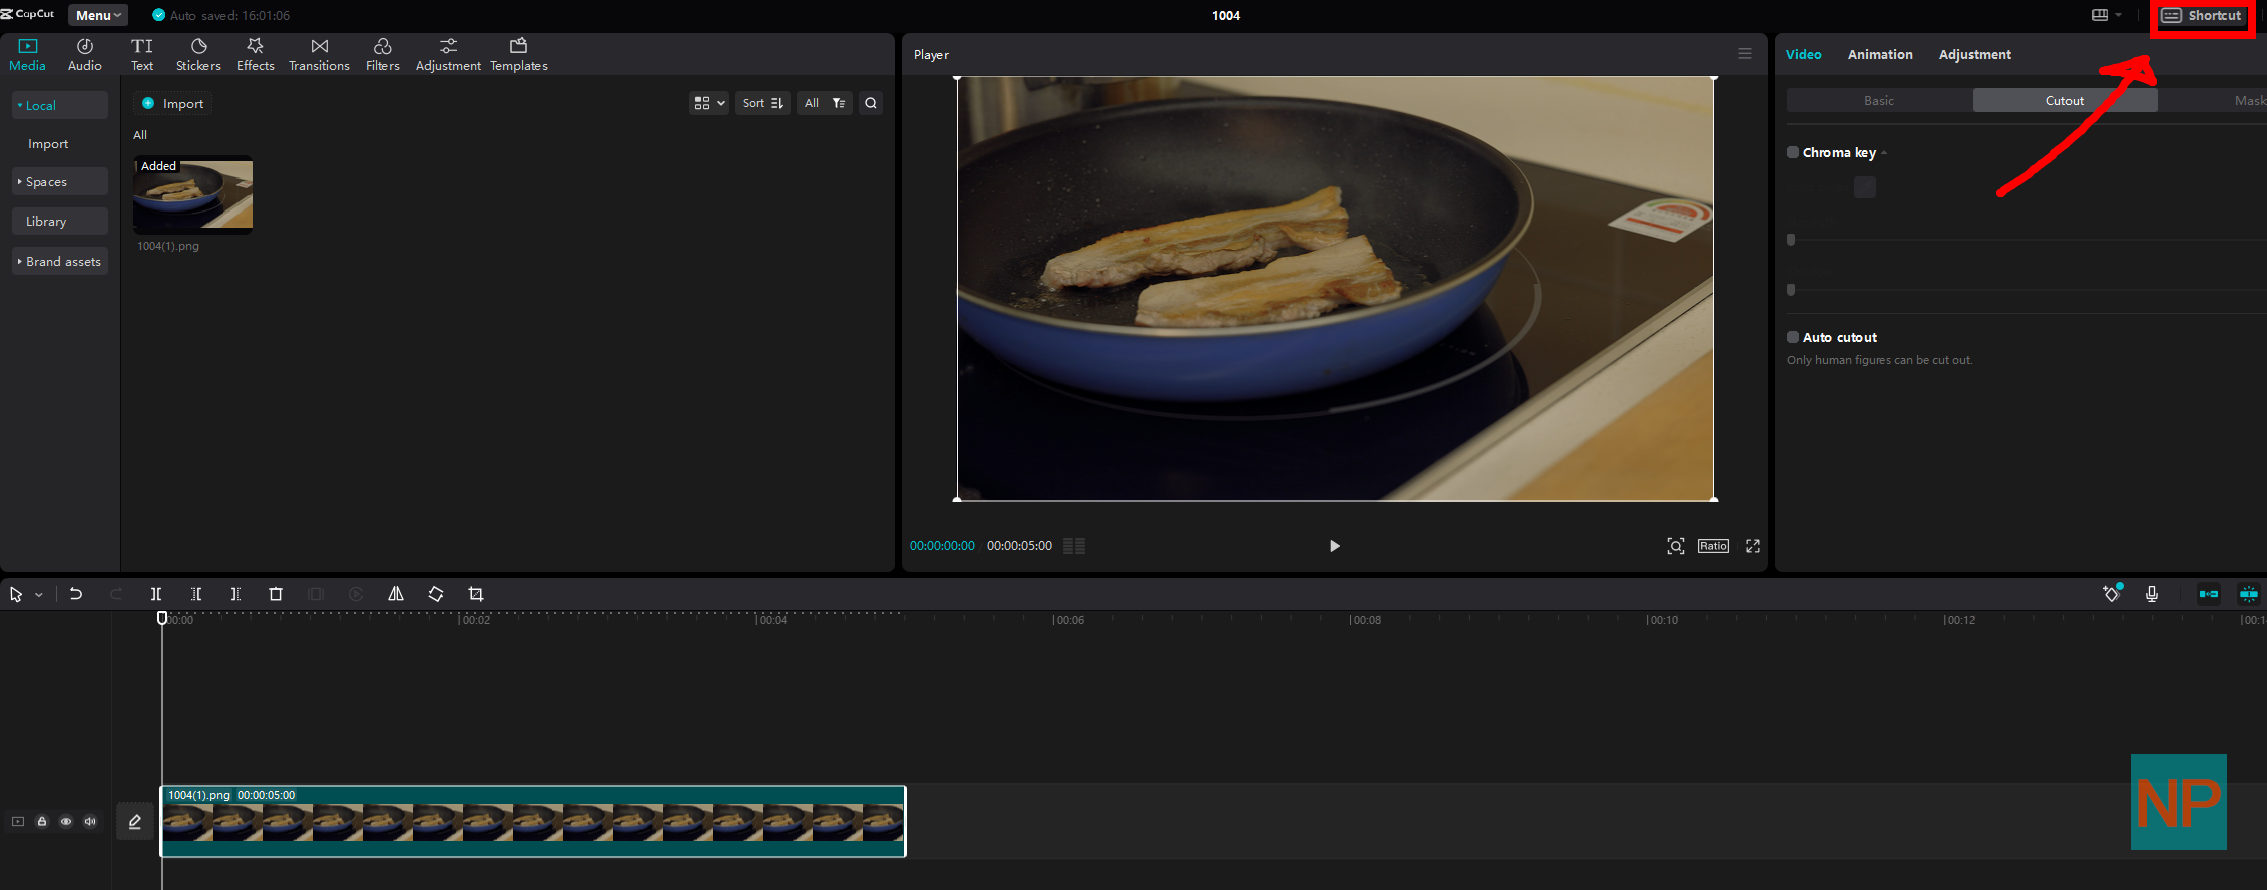The width and height of the screenshot is (2267, 890).
Task: Toggle main track magnet linkage
Action: (x=2208, y=594)
